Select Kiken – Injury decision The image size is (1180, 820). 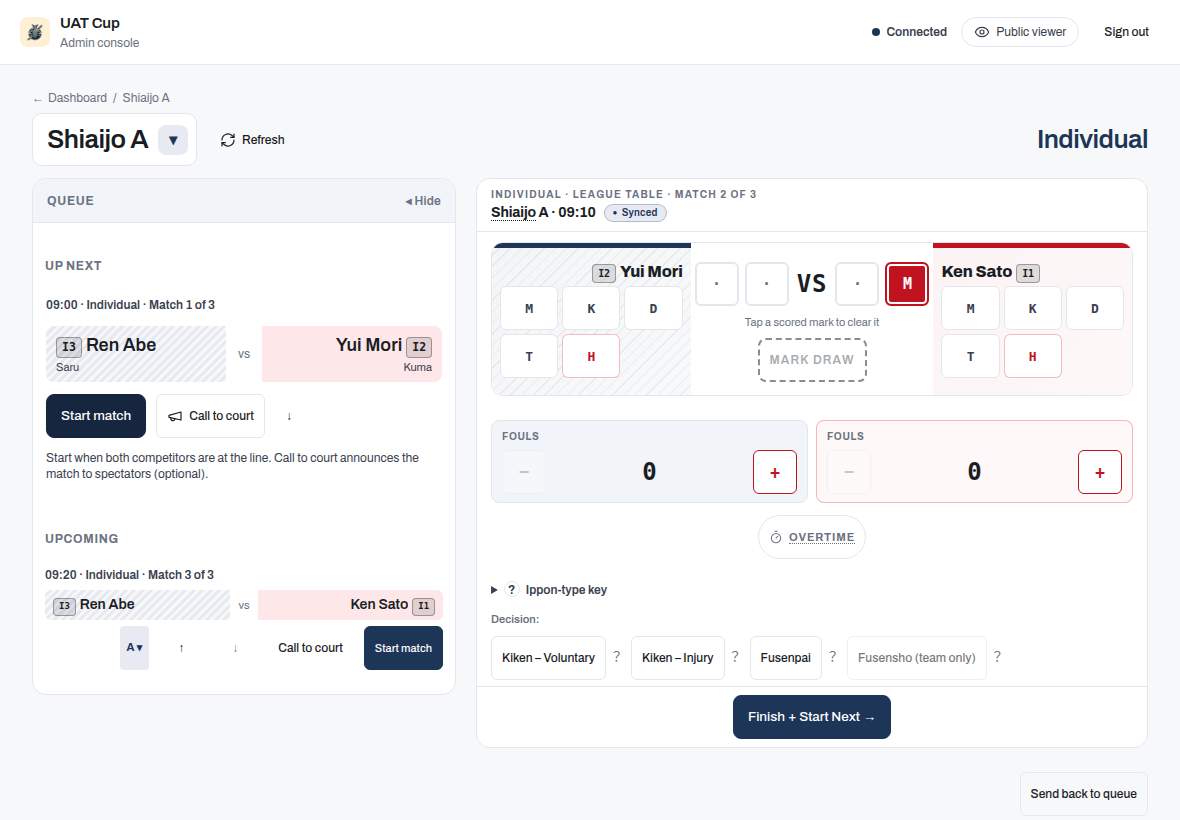(677, 658)
